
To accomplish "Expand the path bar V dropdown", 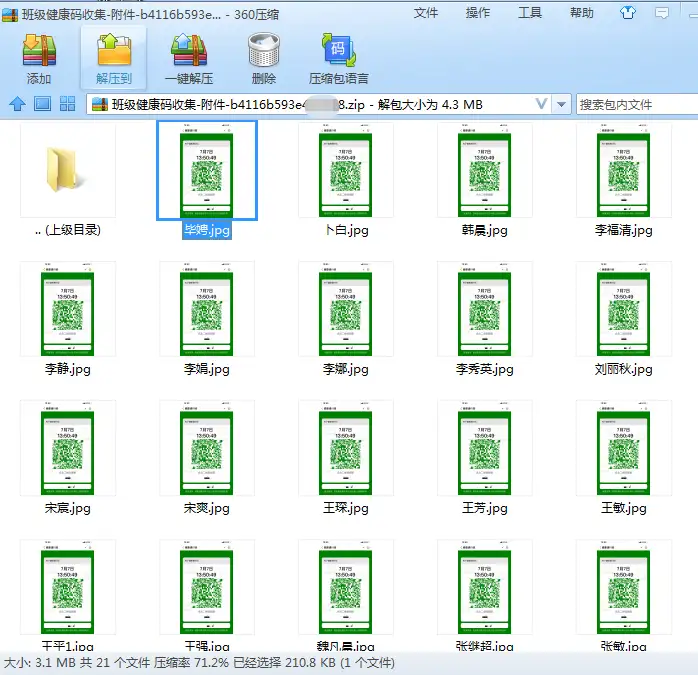I will [541, 104].
